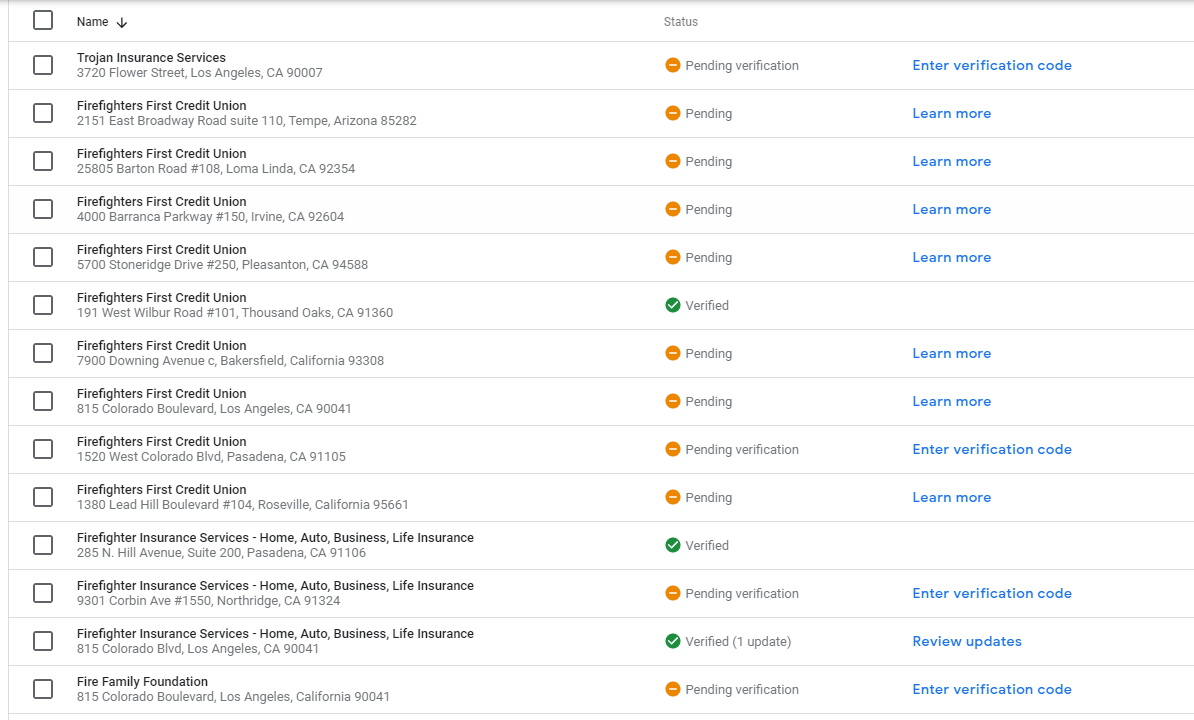Click orange pending icon for Roseville location

pyautogui.click(x=672, y=497)
